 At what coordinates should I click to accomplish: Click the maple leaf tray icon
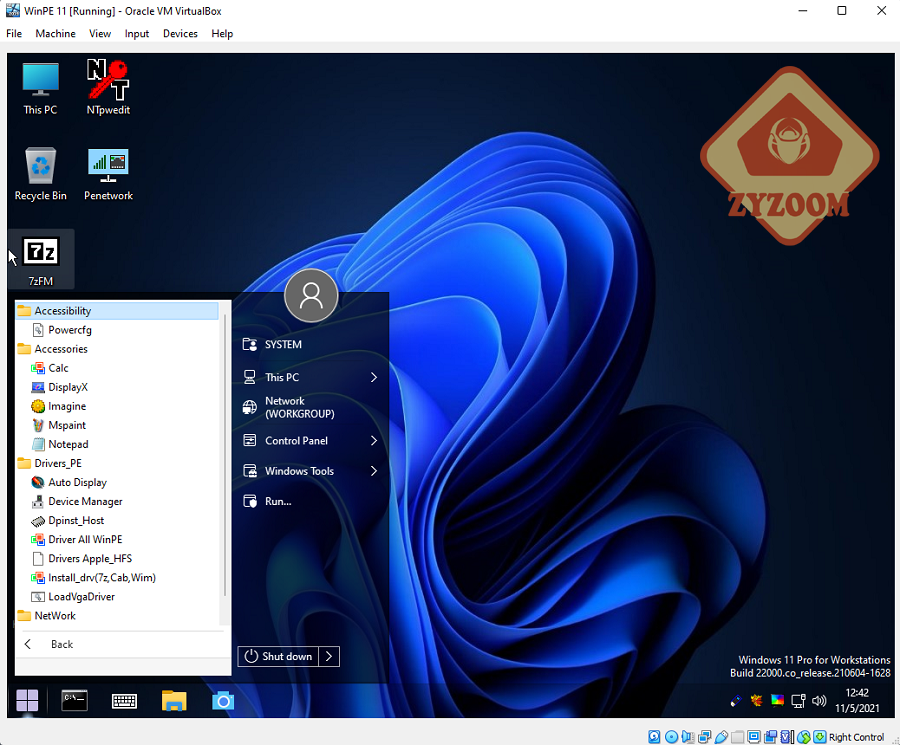pos(757,700)
